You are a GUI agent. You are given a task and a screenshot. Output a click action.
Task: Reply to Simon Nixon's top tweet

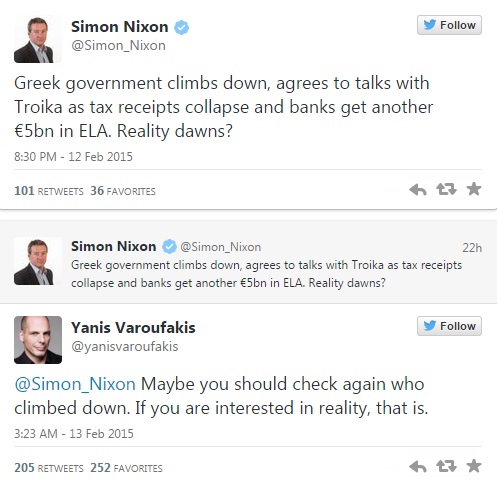click(x=418, y=190)
